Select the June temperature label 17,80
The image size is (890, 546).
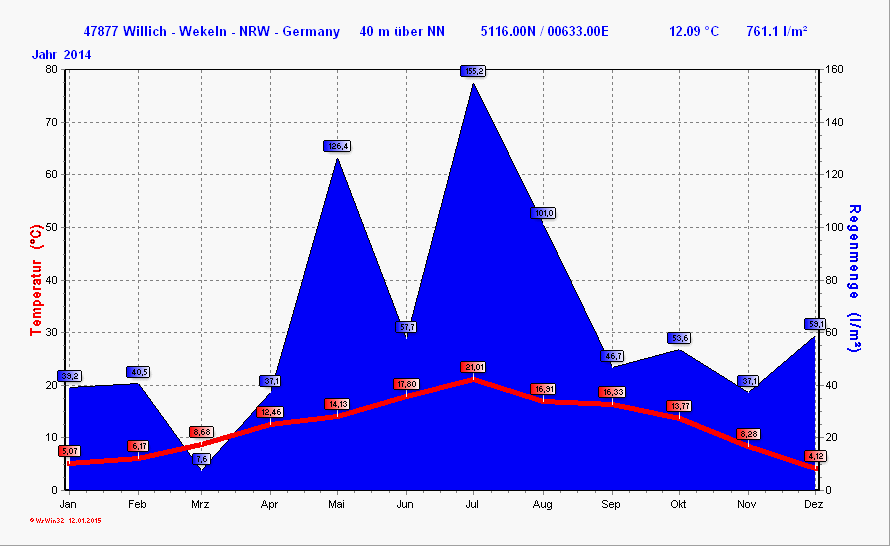pos(406,384)
